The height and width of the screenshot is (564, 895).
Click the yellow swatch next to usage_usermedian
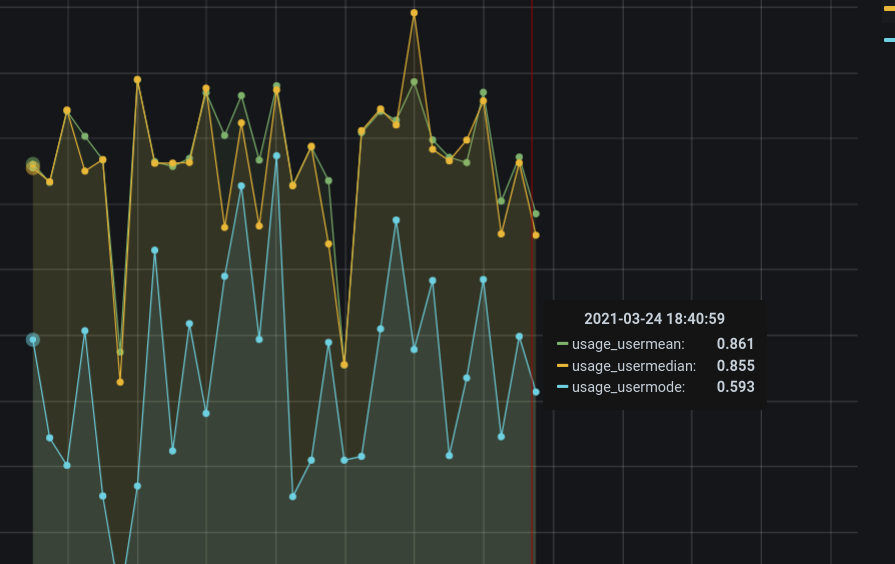(x=562, y=365)
